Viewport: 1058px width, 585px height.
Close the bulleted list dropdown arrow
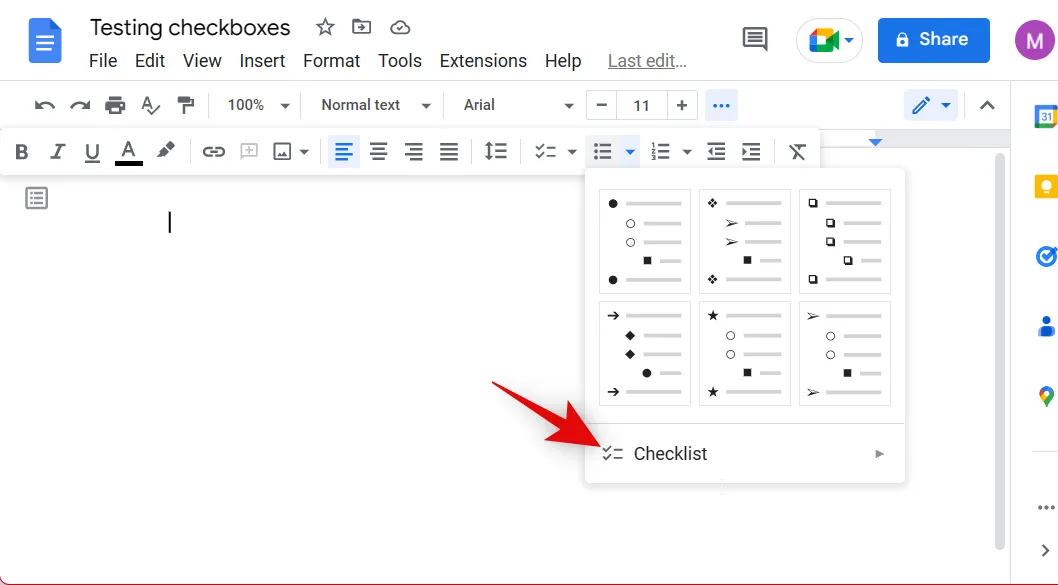point(630,152)
